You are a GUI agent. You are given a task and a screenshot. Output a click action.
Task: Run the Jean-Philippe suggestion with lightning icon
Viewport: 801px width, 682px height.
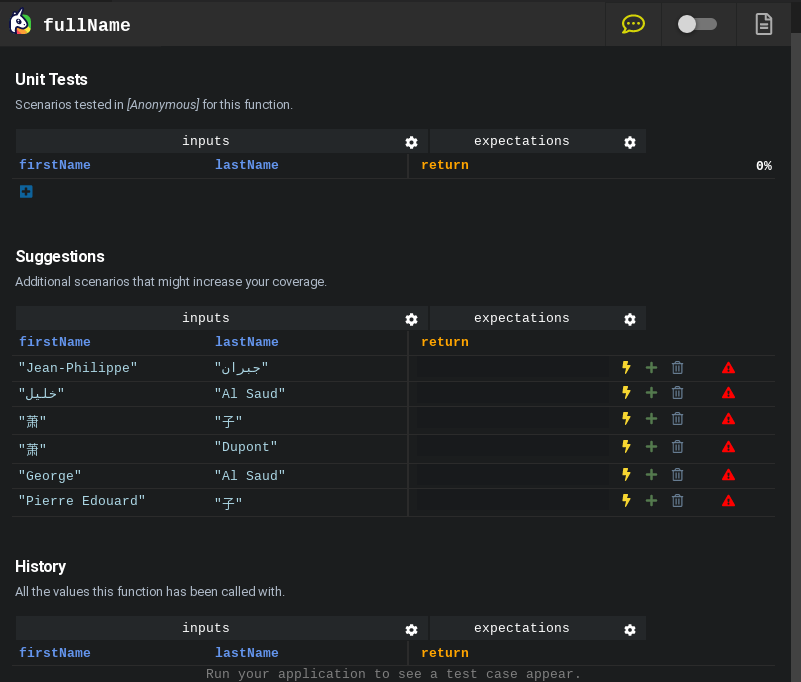(627, 368)
